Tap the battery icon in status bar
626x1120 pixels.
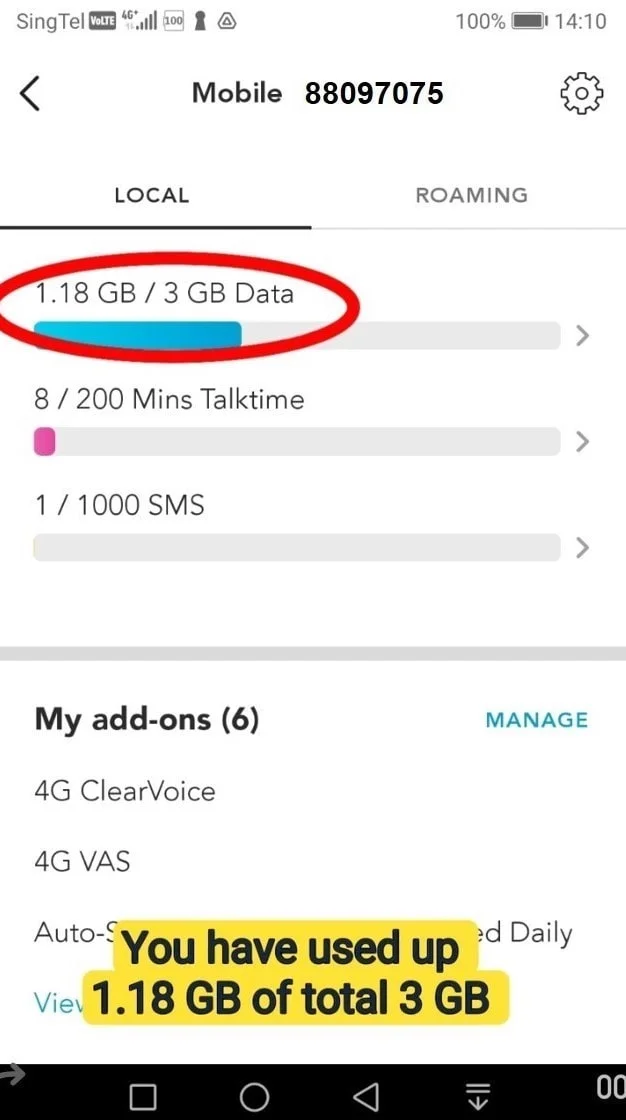pyautogui.click(x=530, y=21)
